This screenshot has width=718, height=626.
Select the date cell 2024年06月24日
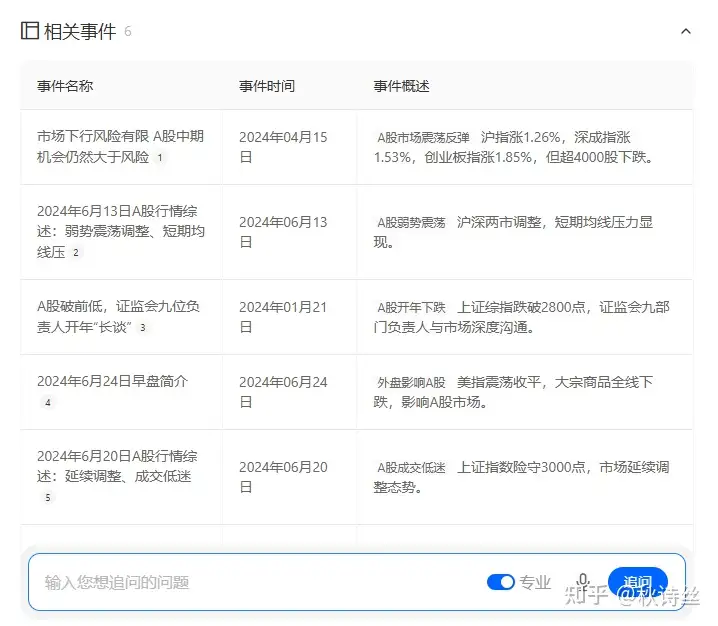(283, 392)
